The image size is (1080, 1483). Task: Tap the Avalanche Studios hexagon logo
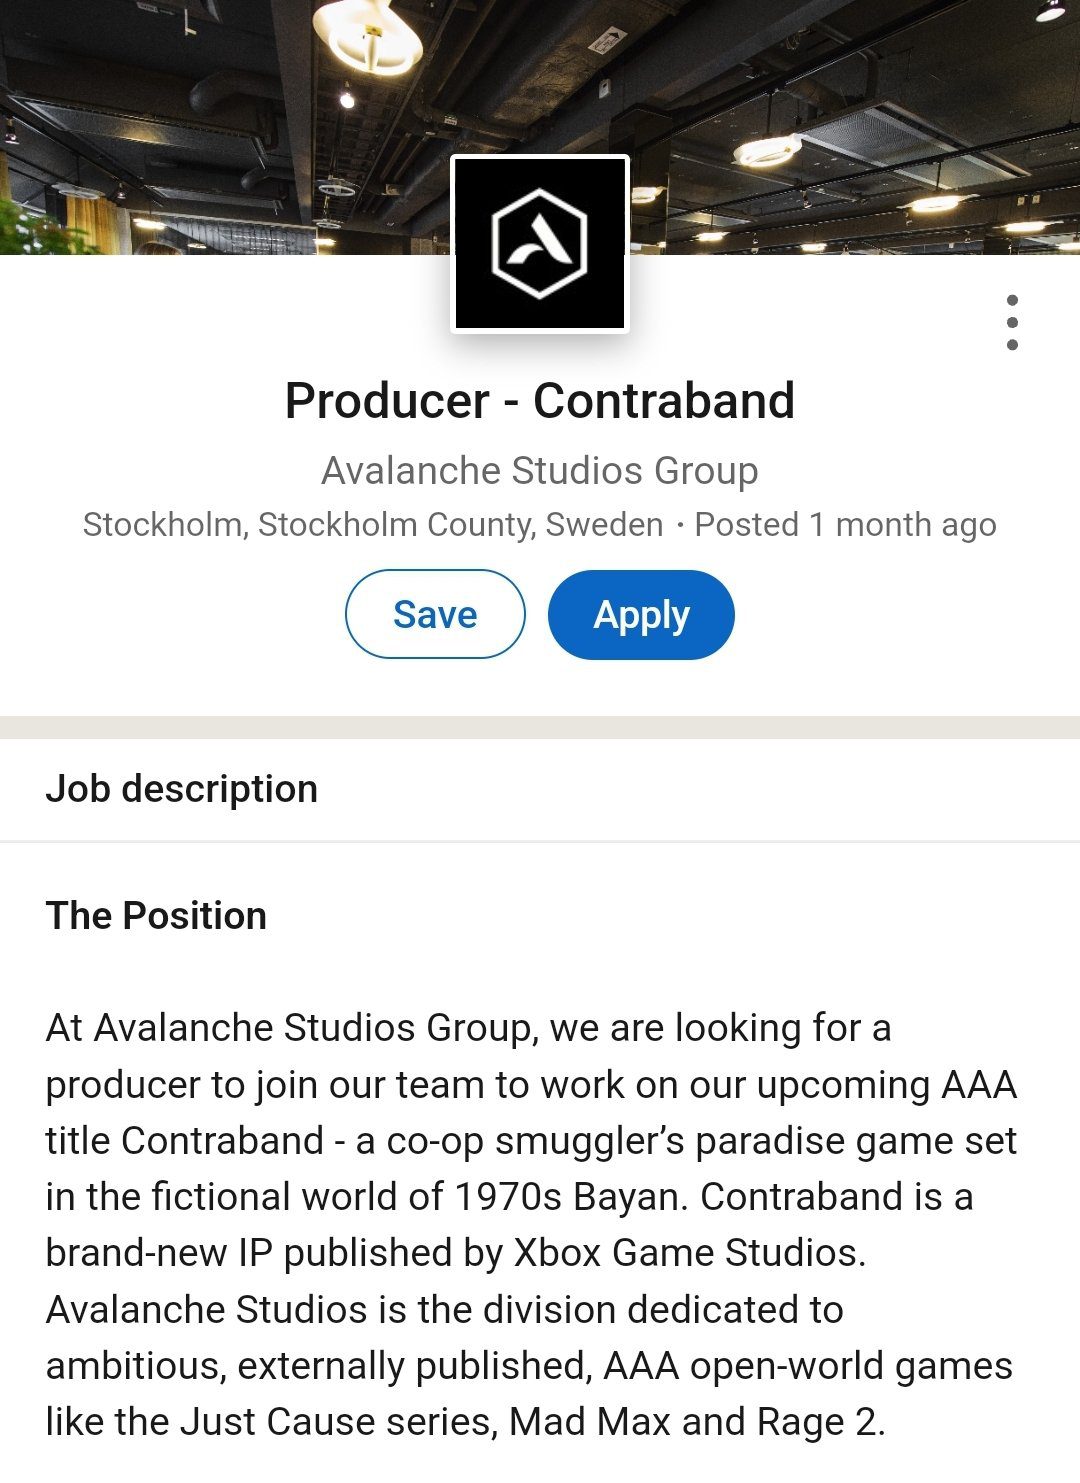click(x=540, y=244)
